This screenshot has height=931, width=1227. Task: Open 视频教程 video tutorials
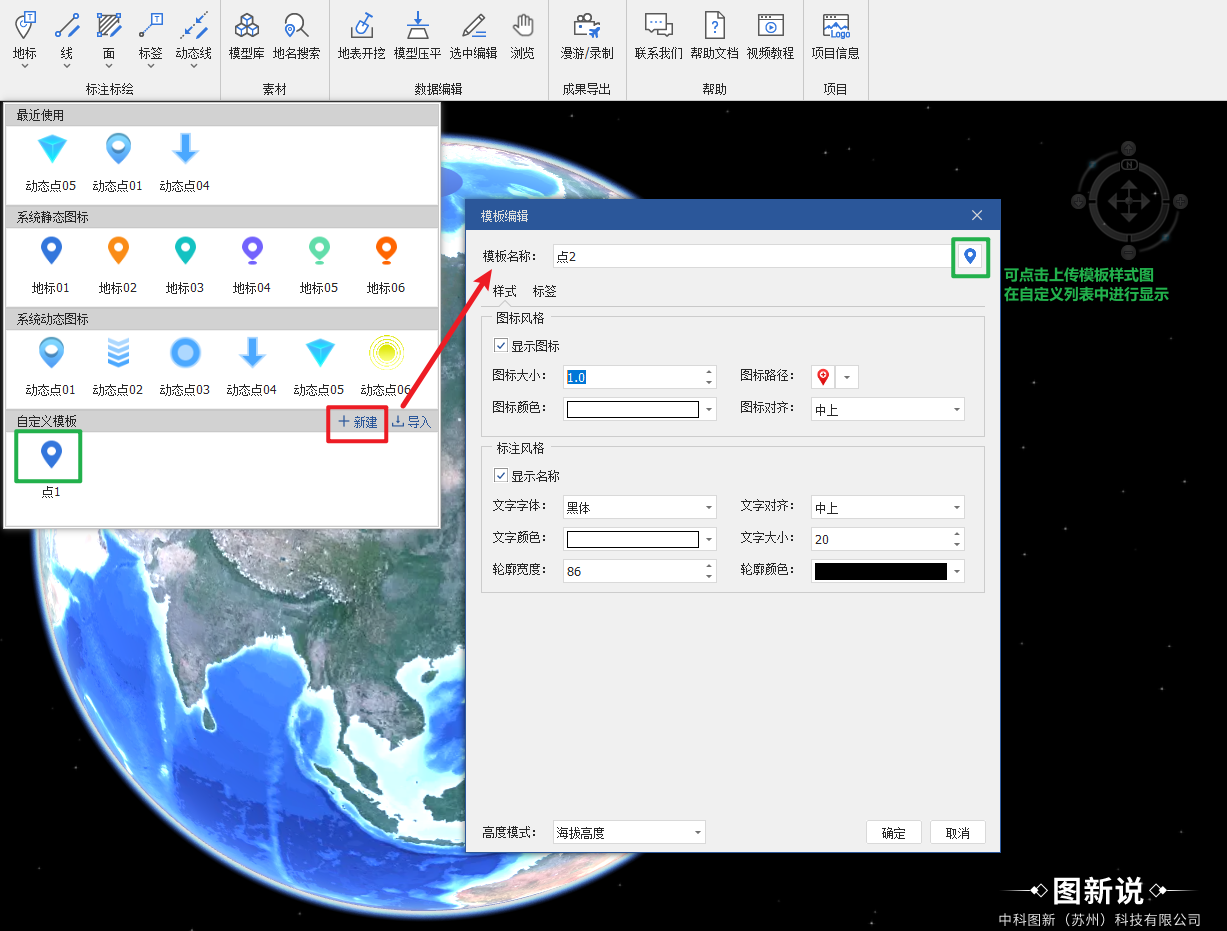(769, 36)
